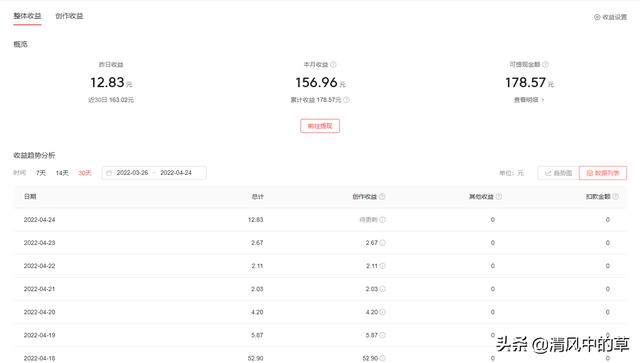This screenshot has height=363, width=640.
Task: Click the 日期 column header
Action: coord(30,196)
